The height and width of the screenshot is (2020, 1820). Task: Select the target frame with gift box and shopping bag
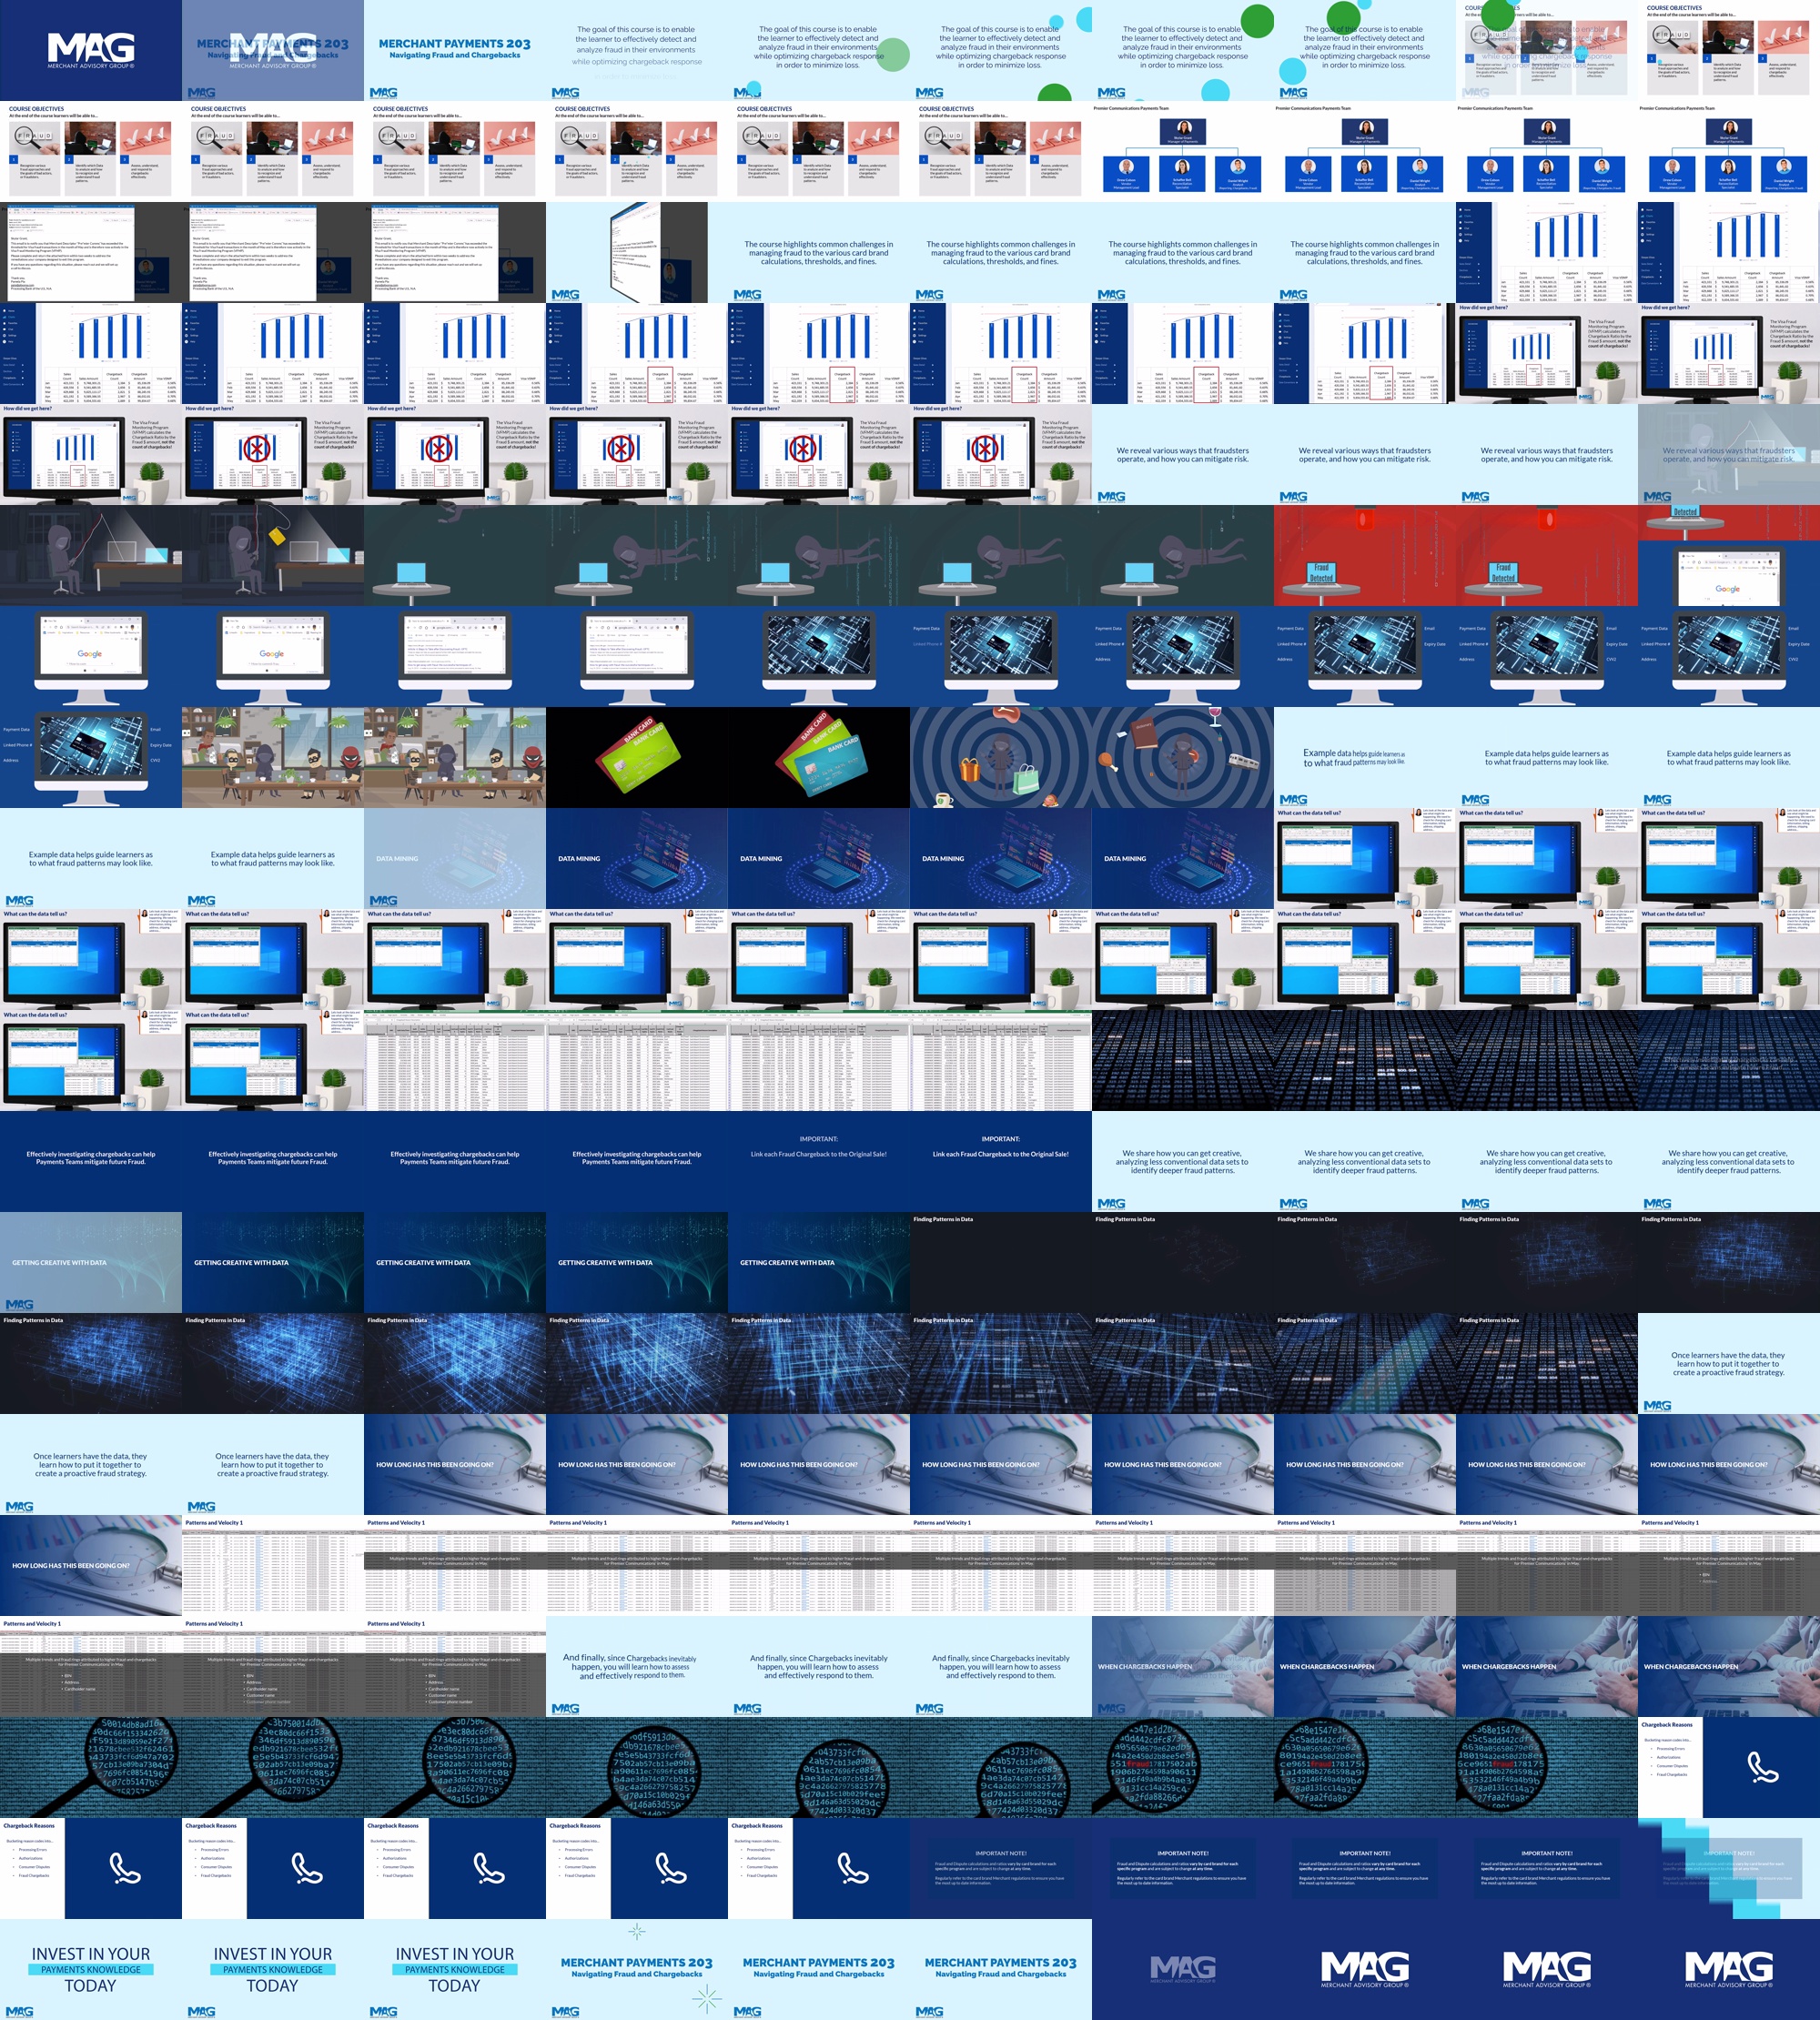(x=1001, y=758)
